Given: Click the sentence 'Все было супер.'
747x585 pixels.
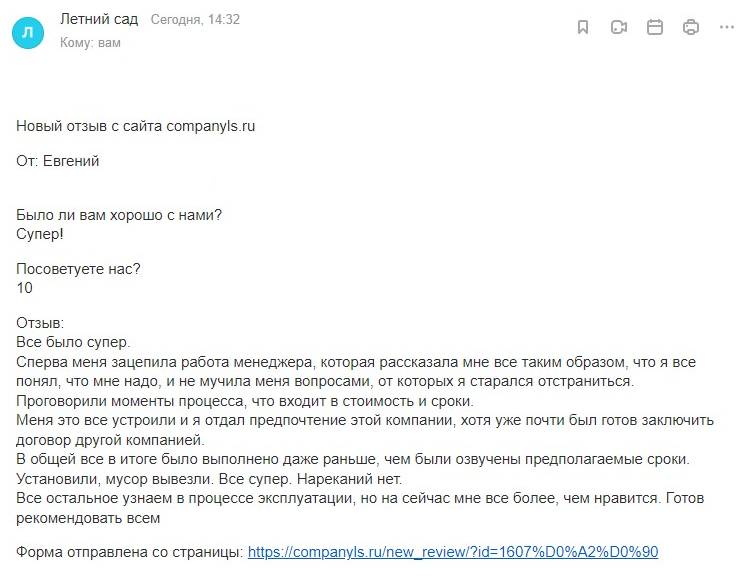Looking at the screenshot, I should (x=74, y=343).
